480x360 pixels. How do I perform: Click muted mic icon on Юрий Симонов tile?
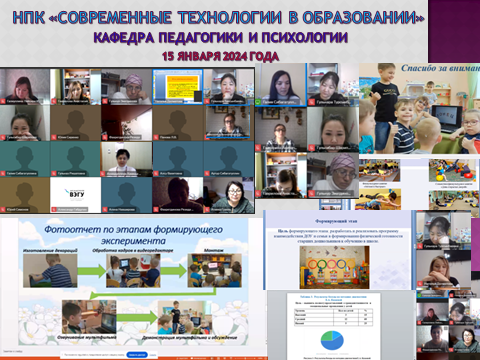(3, 210)
